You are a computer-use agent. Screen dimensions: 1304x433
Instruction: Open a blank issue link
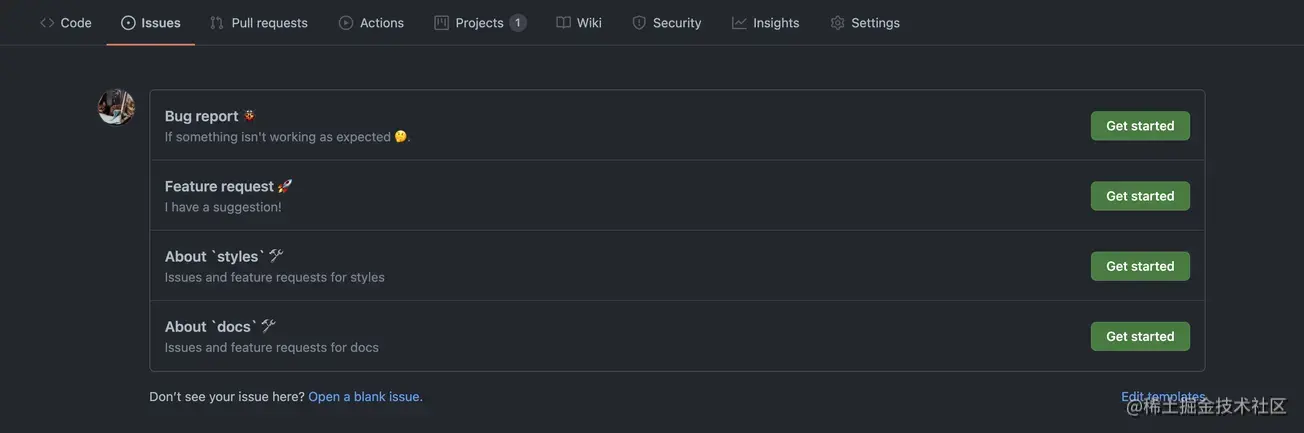point(365,397)
